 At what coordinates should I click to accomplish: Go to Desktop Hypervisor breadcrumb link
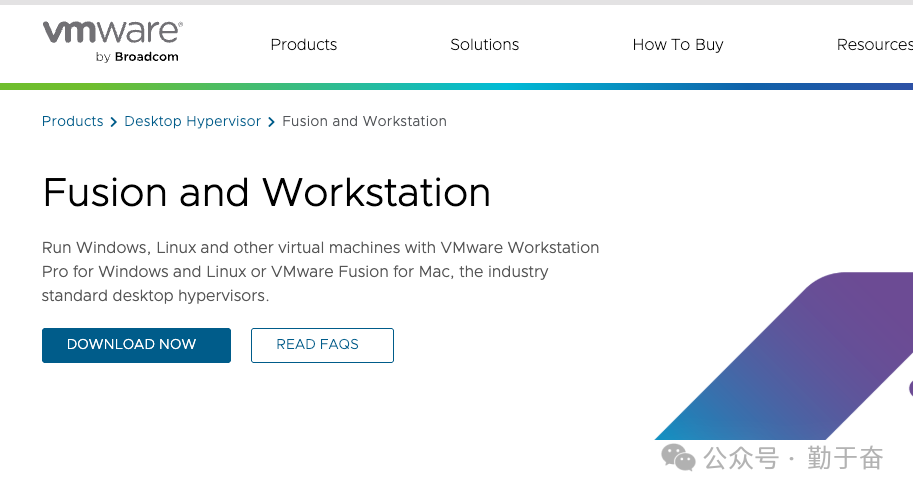pyautogui.click(x=193, y=121)
